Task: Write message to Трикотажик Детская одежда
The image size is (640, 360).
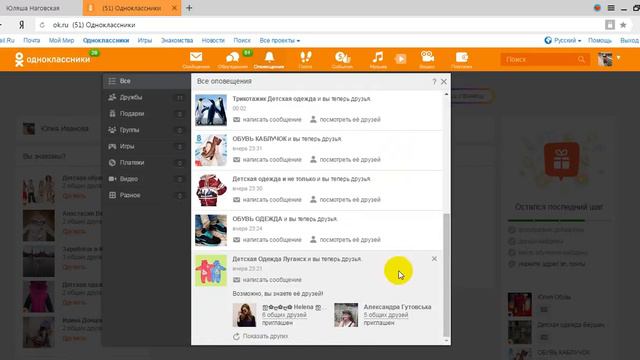Action: (x=267, y=120)
